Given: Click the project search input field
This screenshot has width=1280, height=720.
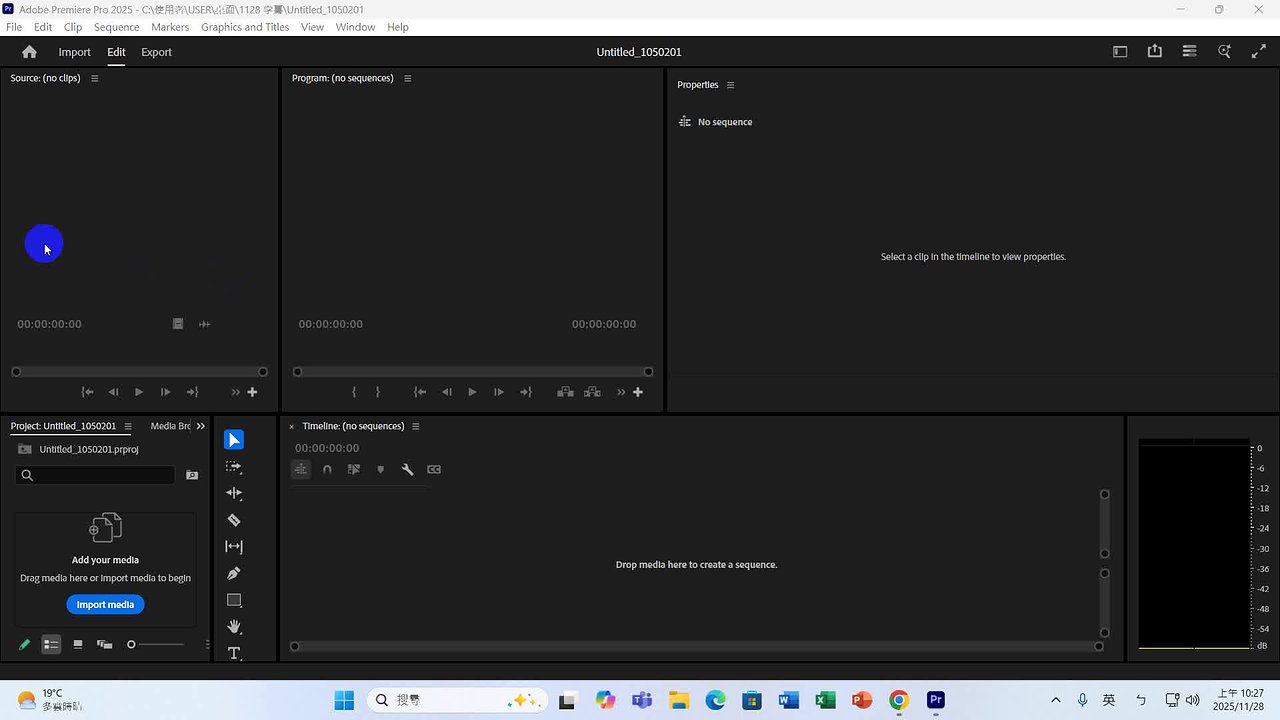Looking at the screenshot, I should (95, 475).
